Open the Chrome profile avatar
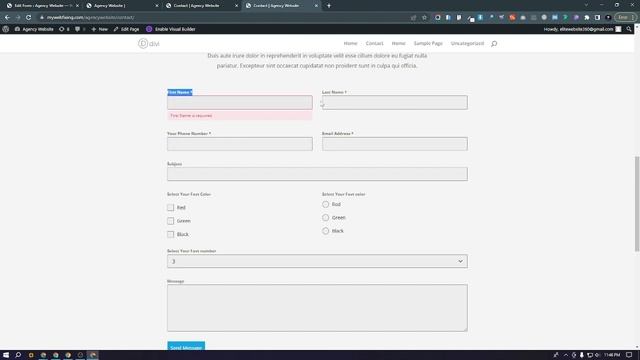Image resolution: width=640 pixels, height=360 pixels. click(608, 18)
